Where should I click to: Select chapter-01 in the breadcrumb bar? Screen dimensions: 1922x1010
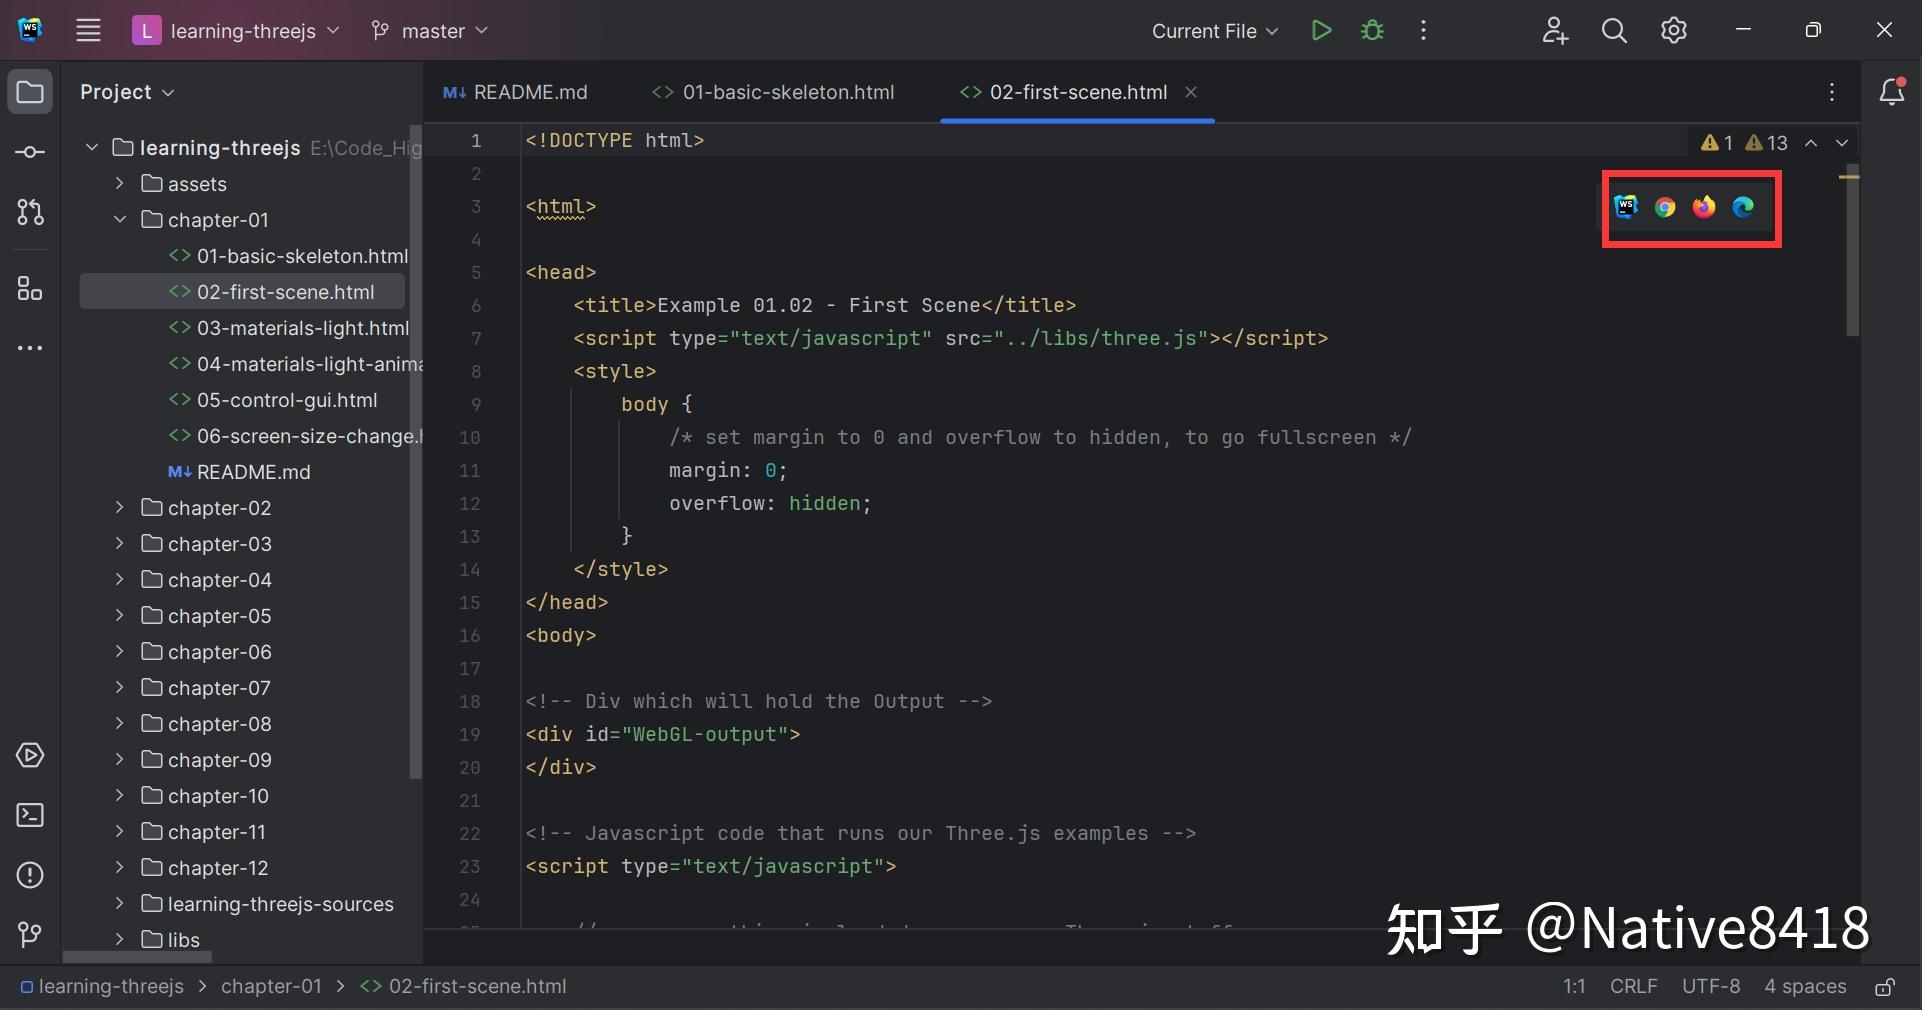270,987
